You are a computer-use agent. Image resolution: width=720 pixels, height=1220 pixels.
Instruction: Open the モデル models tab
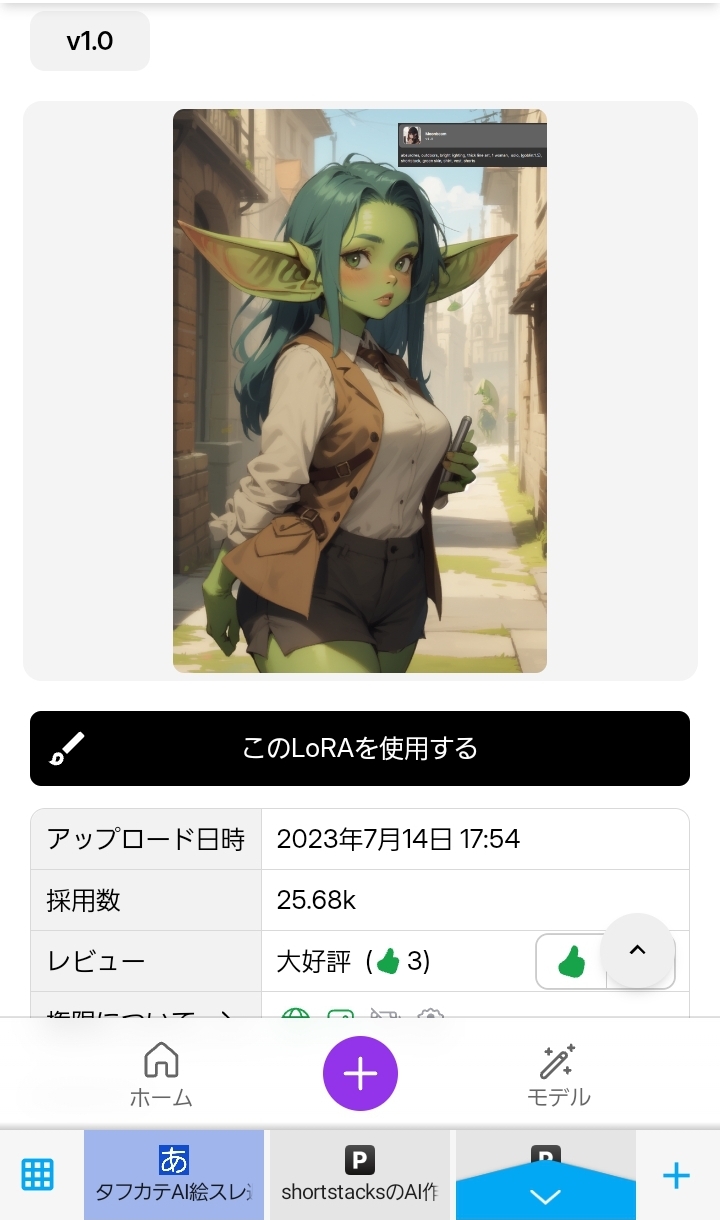[x=558, y=1074]
